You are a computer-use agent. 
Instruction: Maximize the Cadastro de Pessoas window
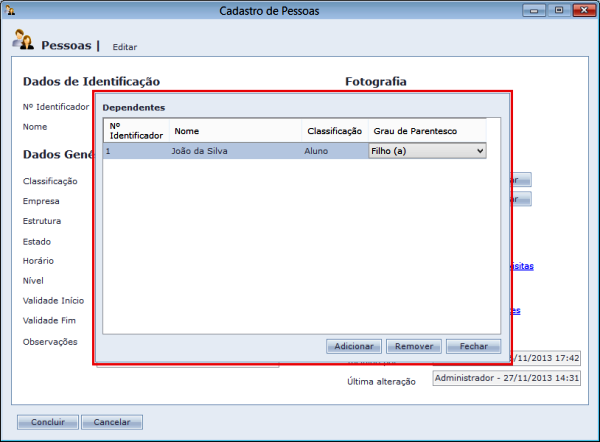click(x=557, y=10)
